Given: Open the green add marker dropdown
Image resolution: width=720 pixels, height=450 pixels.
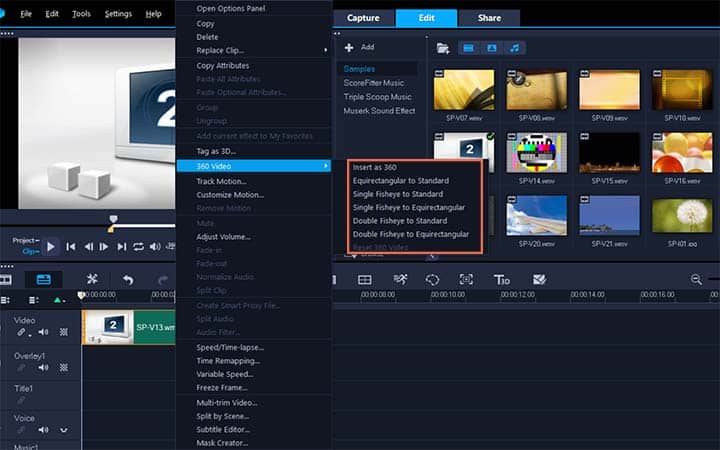Looking at the screenshot, I should coord(59,300).
